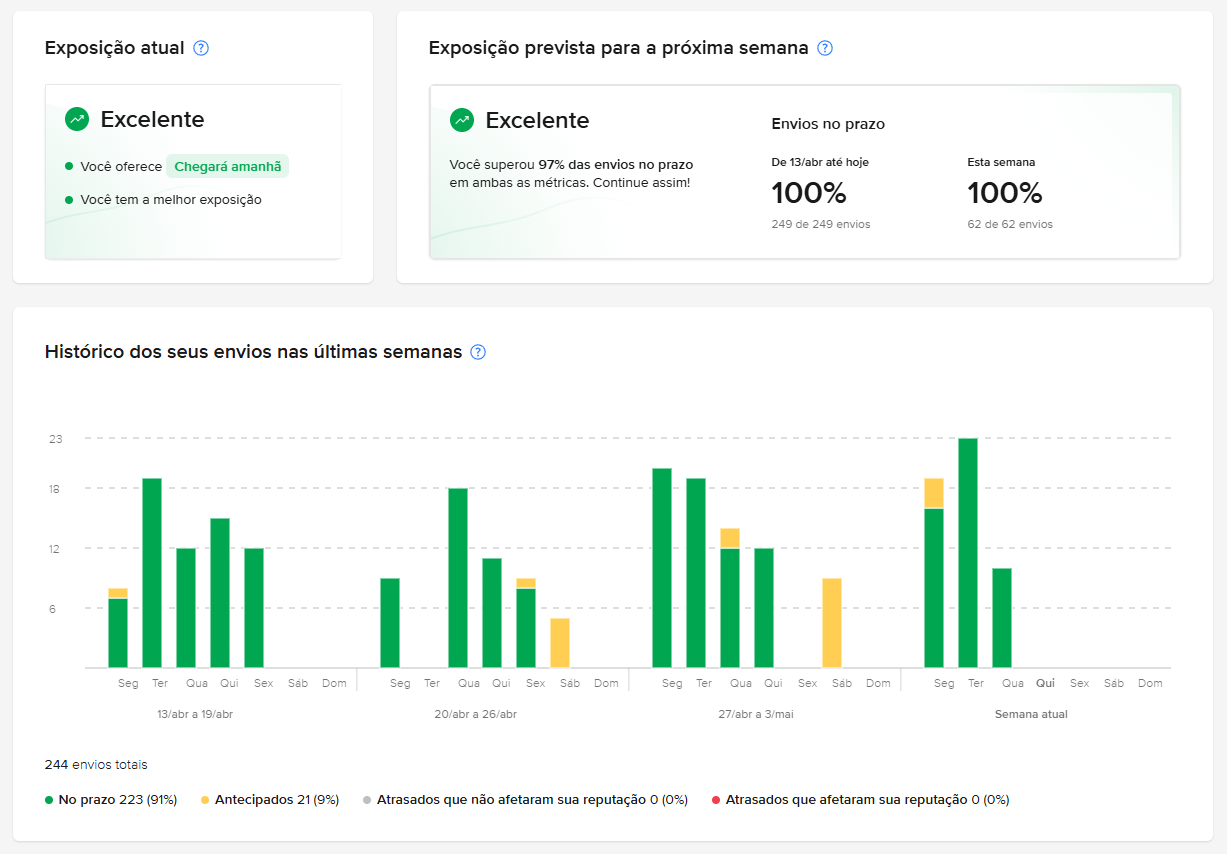The height and width of the screenshot is (854, 1227).
Task: Open help icon next to Exposição prevista
Action: [824, 48]
